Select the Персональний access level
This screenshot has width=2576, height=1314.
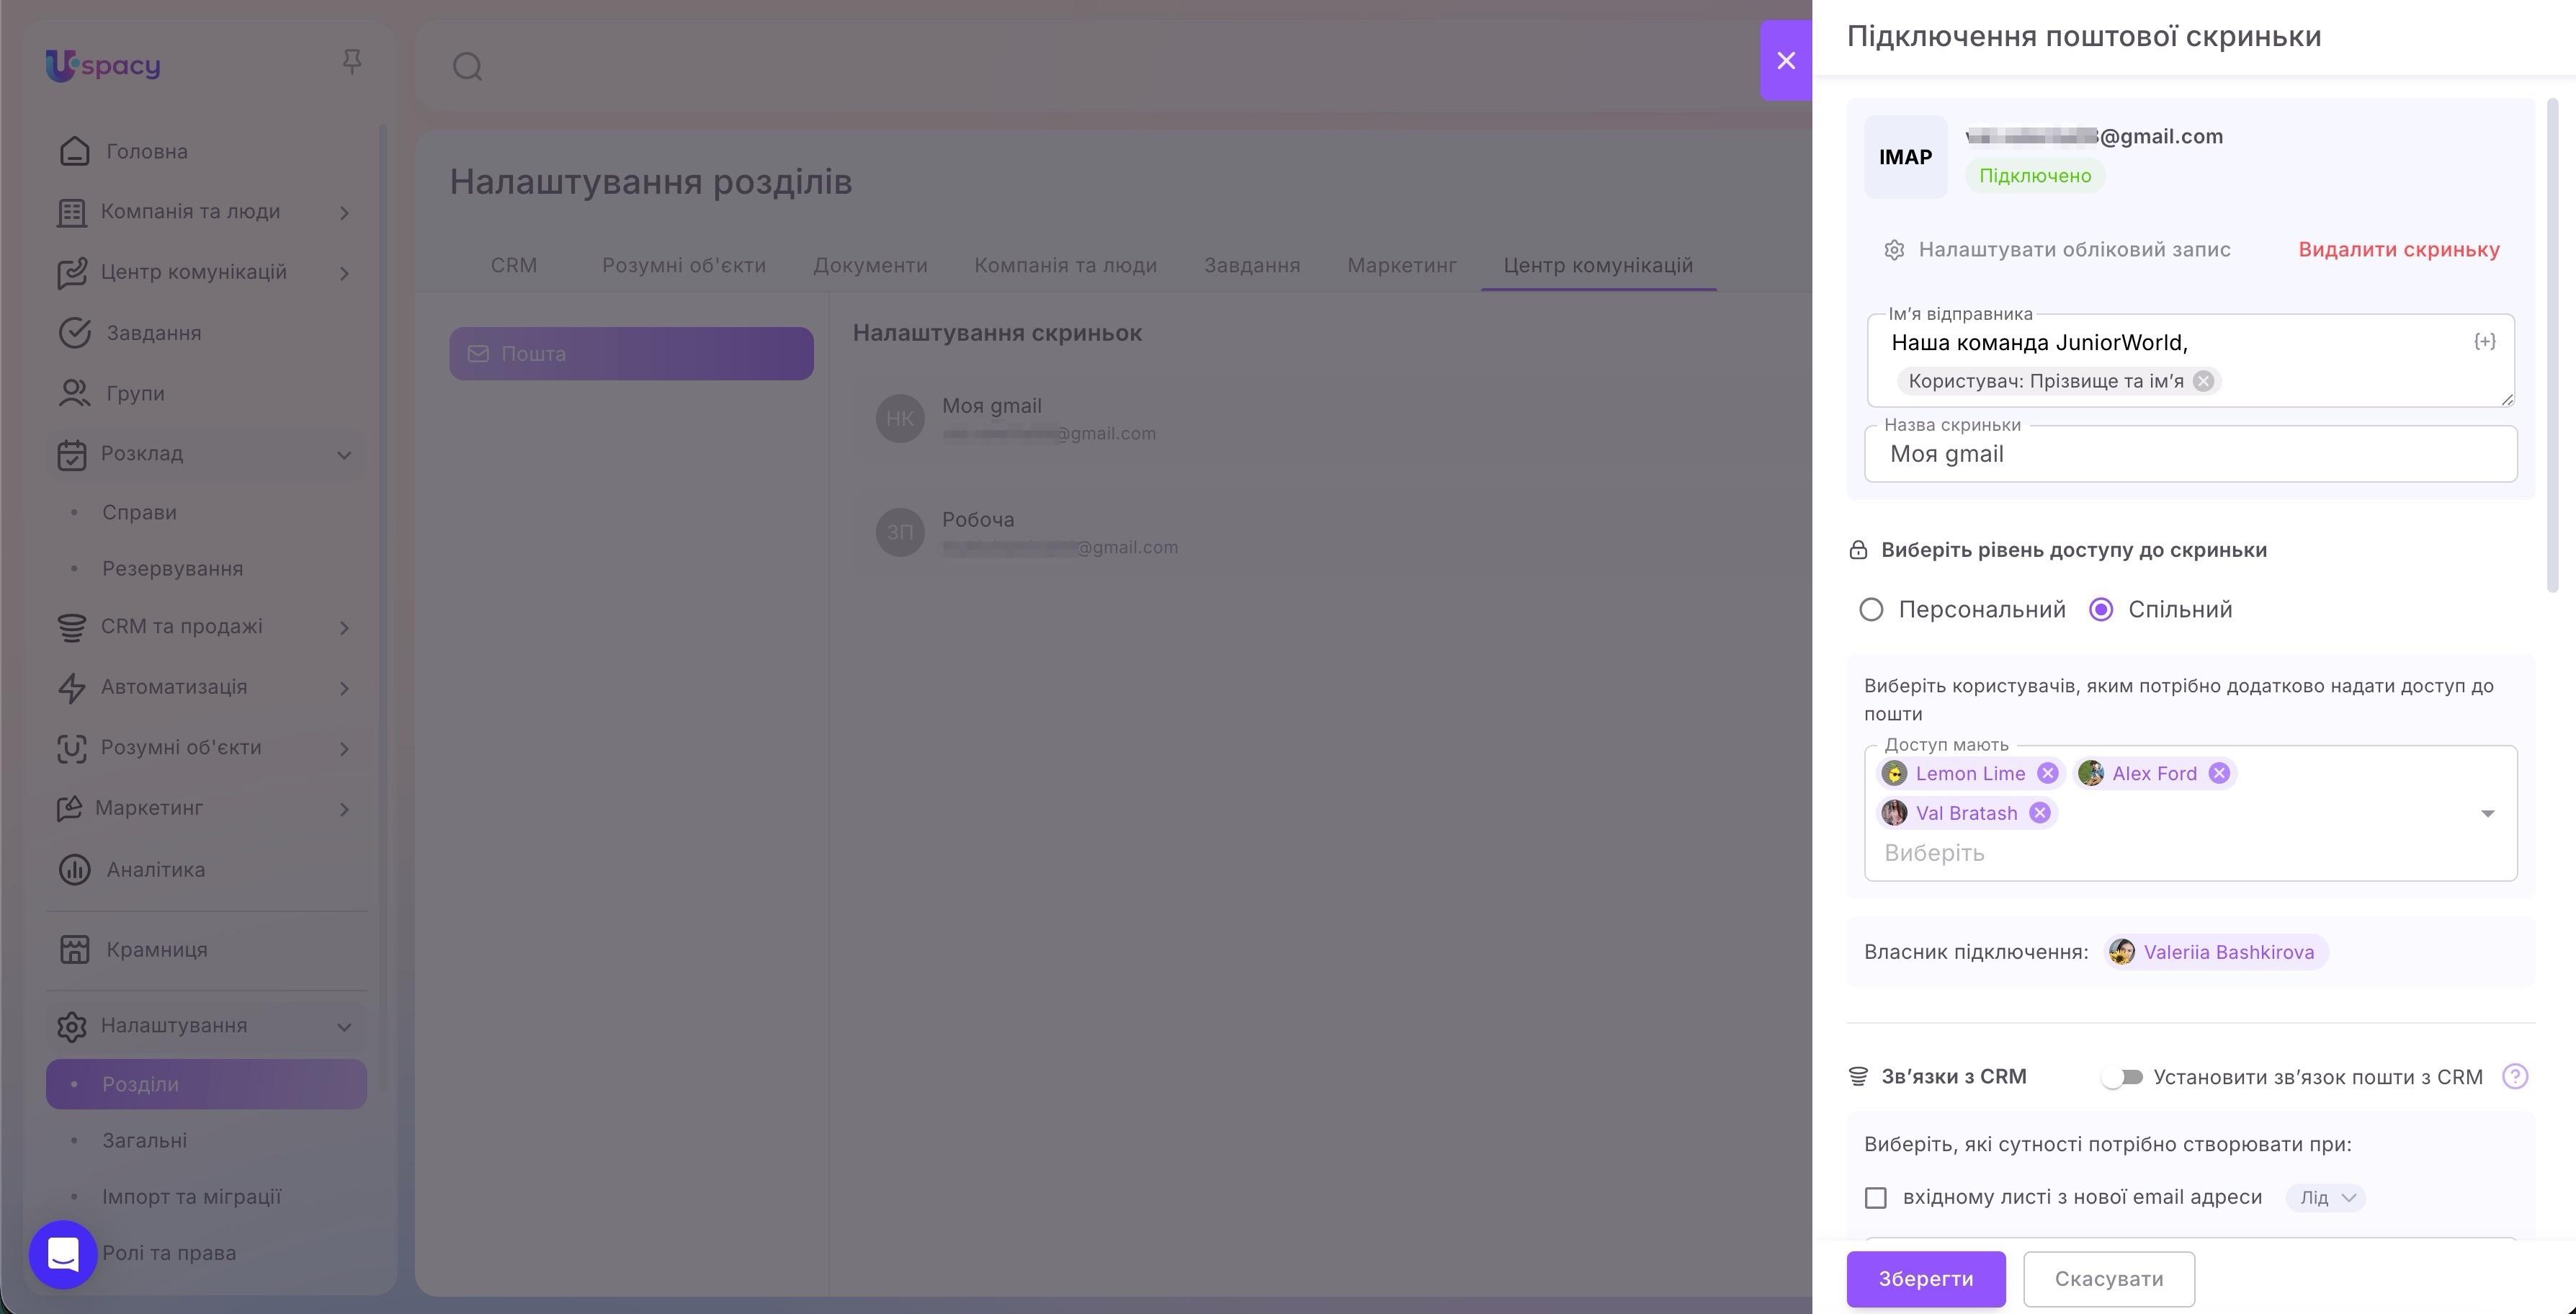1871,609
